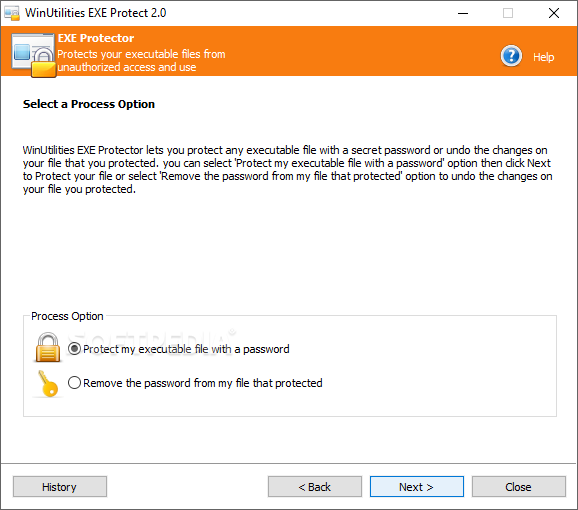Click the blue Help question mark icon

click(511, 56)
